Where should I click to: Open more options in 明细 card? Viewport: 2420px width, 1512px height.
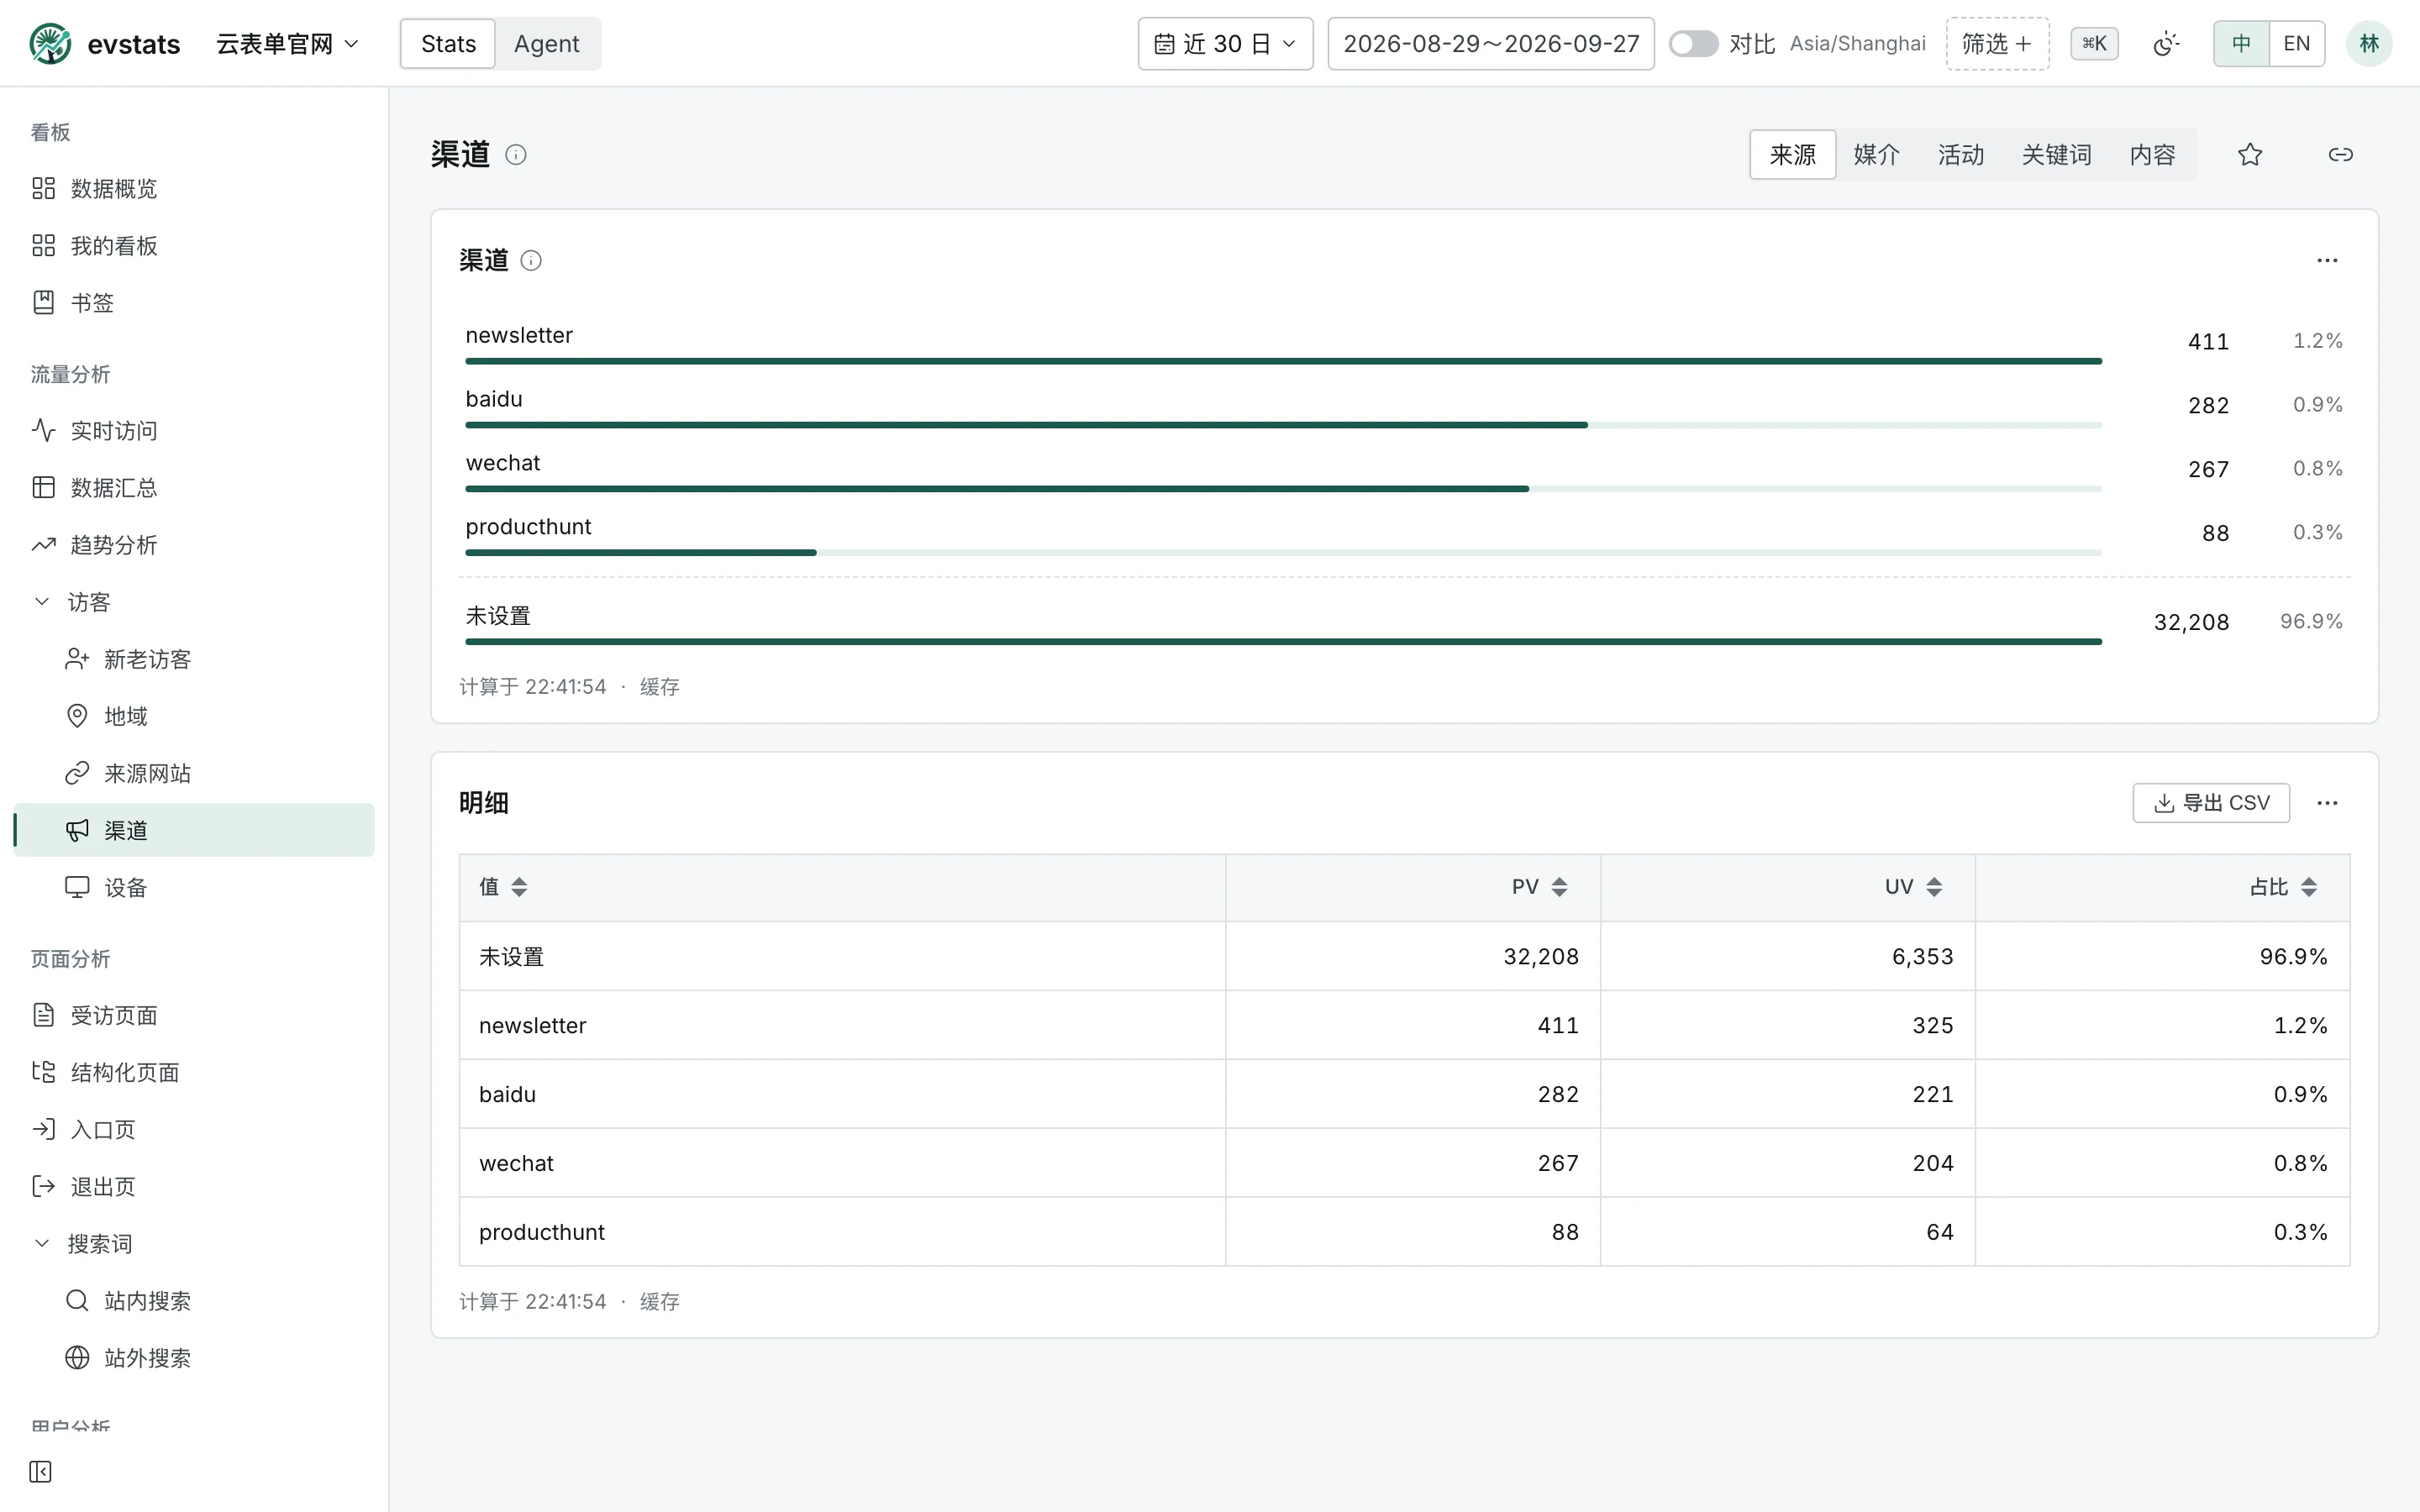click(x=2327, y=803)
